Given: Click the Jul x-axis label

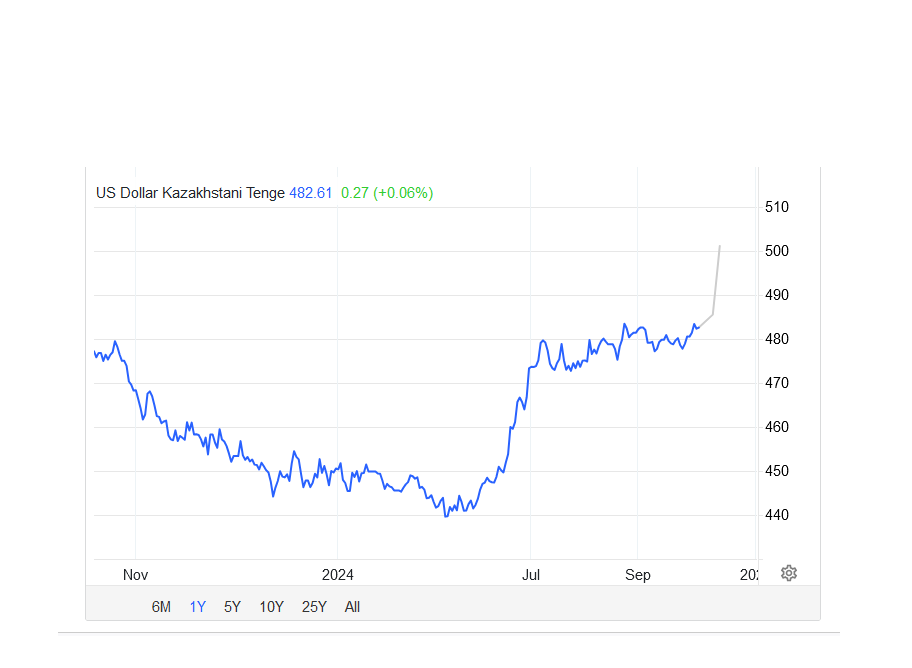Looking at the screenshot, I should pos(530,575).
